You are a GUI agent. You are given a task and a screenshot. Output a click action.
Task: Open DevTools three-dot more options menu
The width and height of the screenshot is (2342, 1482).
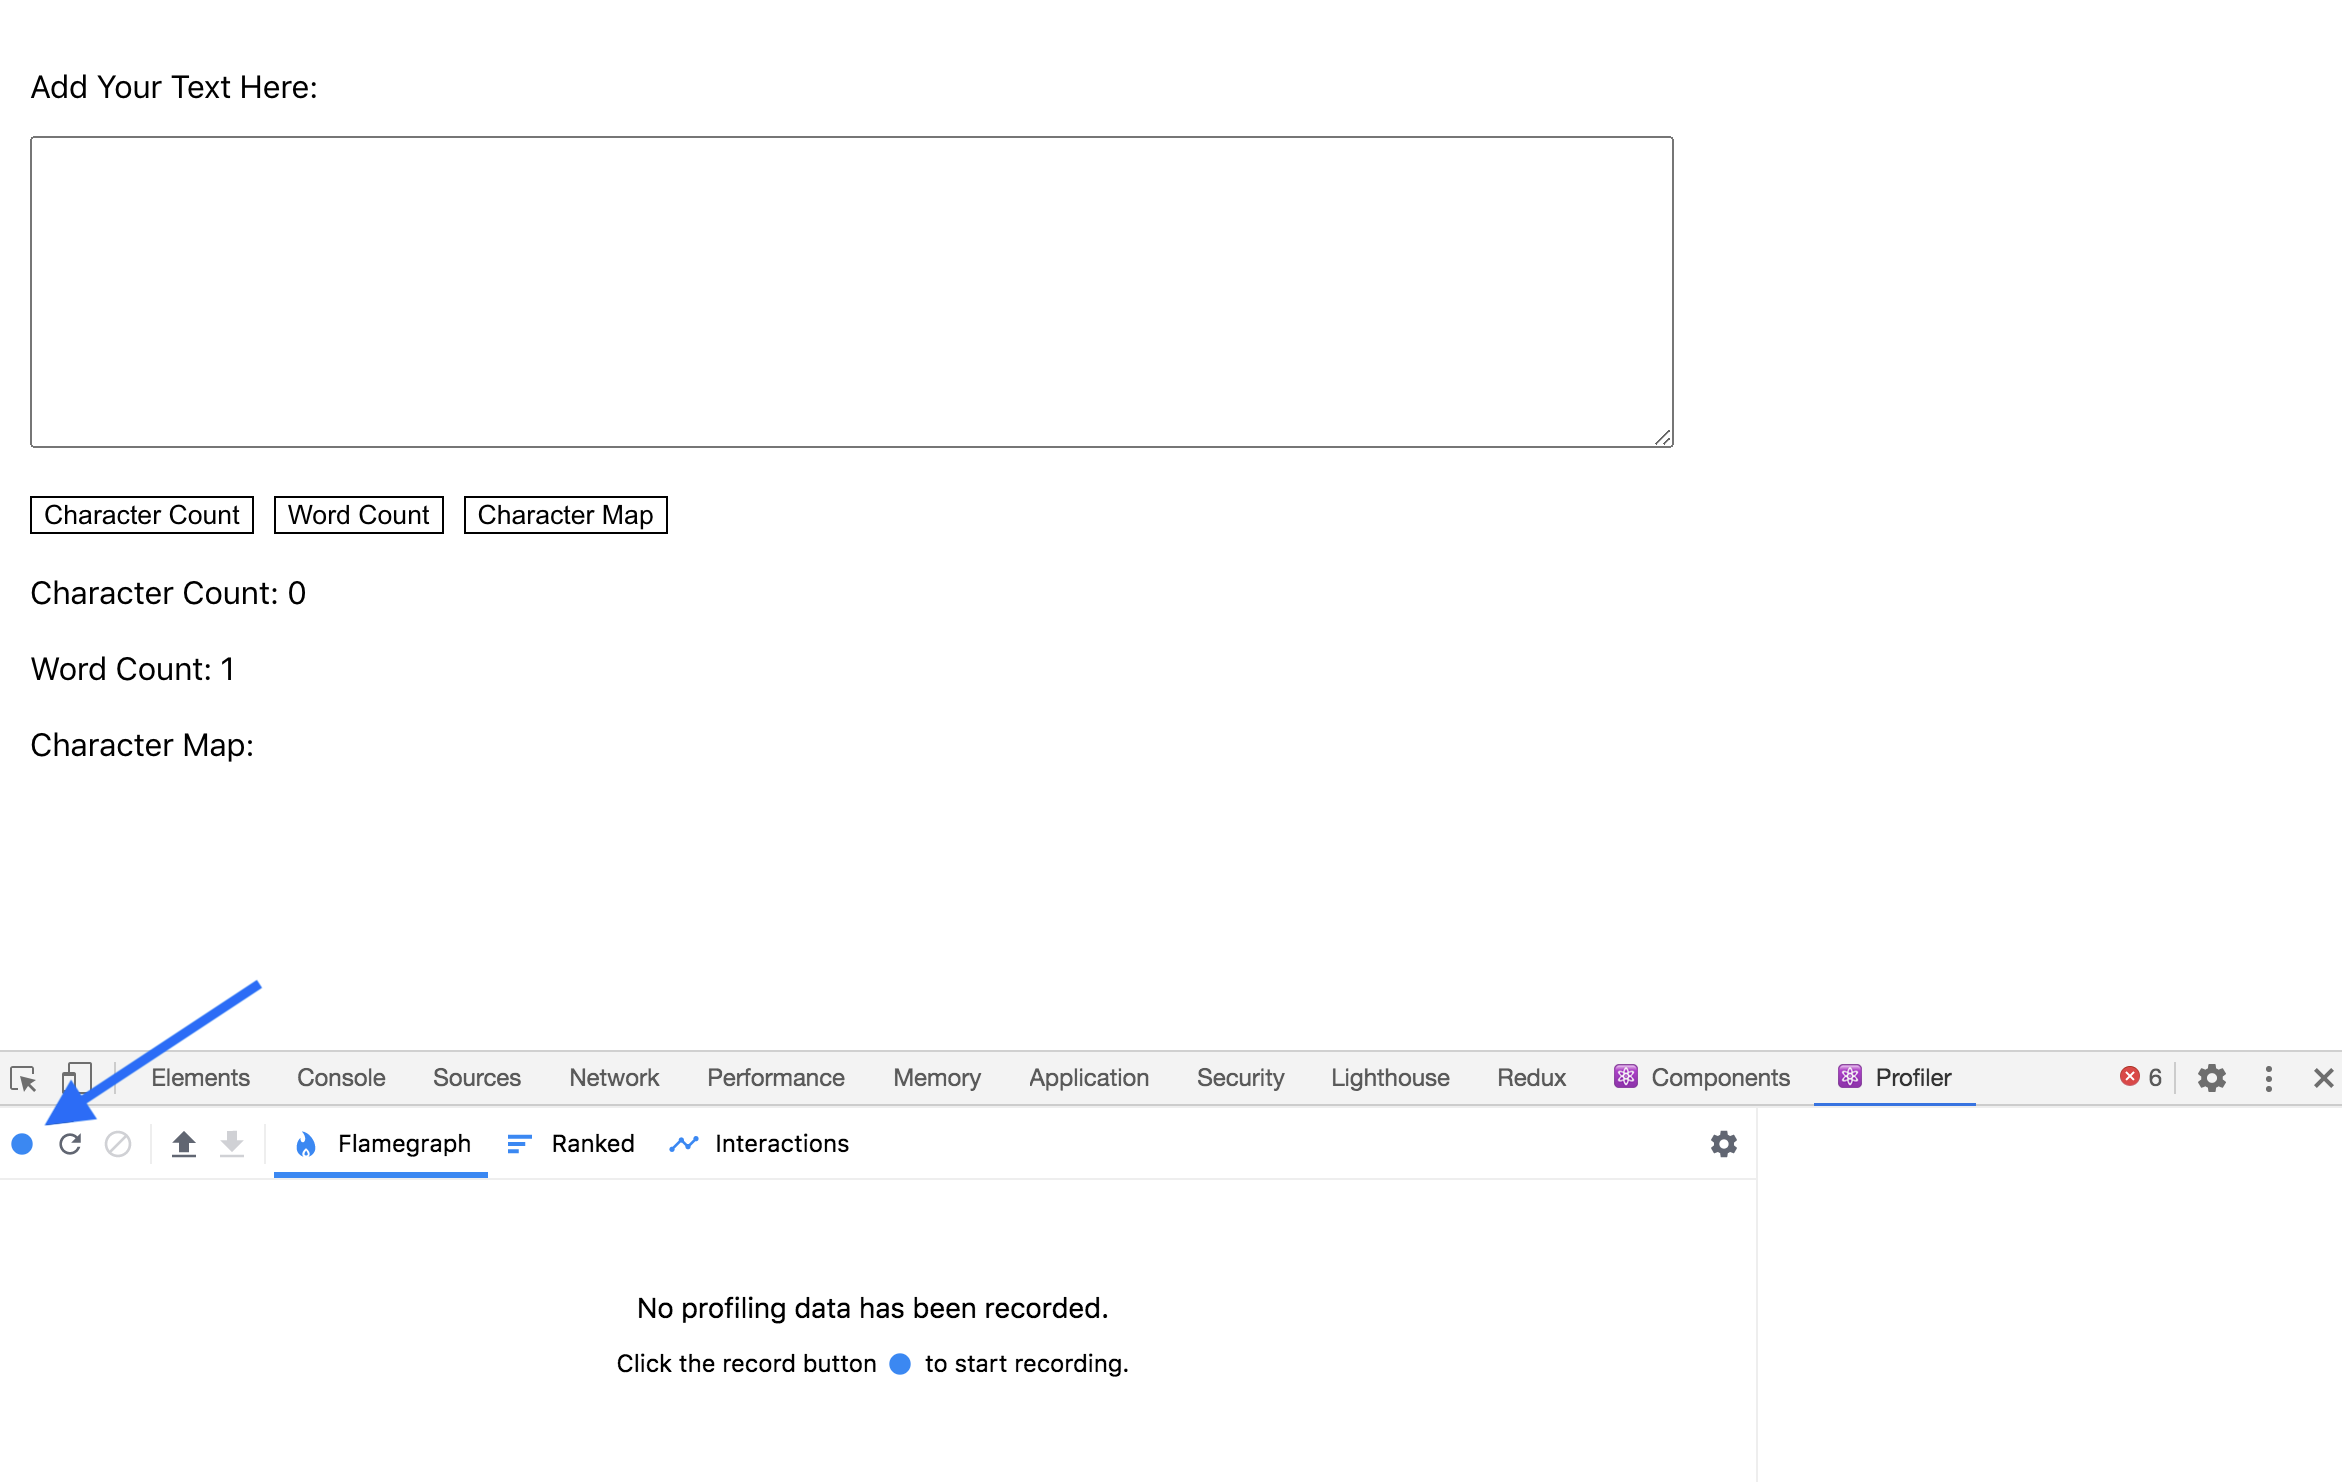click(x=2269, y=1078)
